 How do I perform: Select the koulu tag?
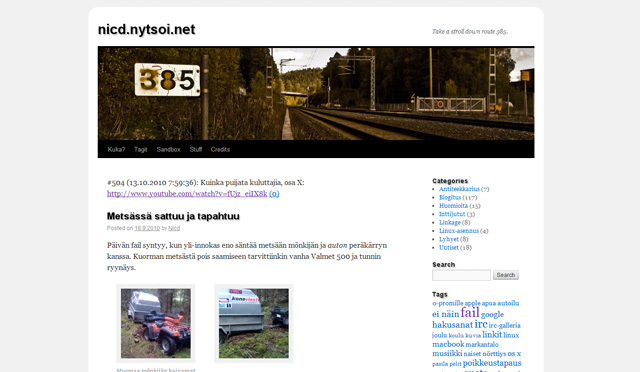[x=456, y=336]
